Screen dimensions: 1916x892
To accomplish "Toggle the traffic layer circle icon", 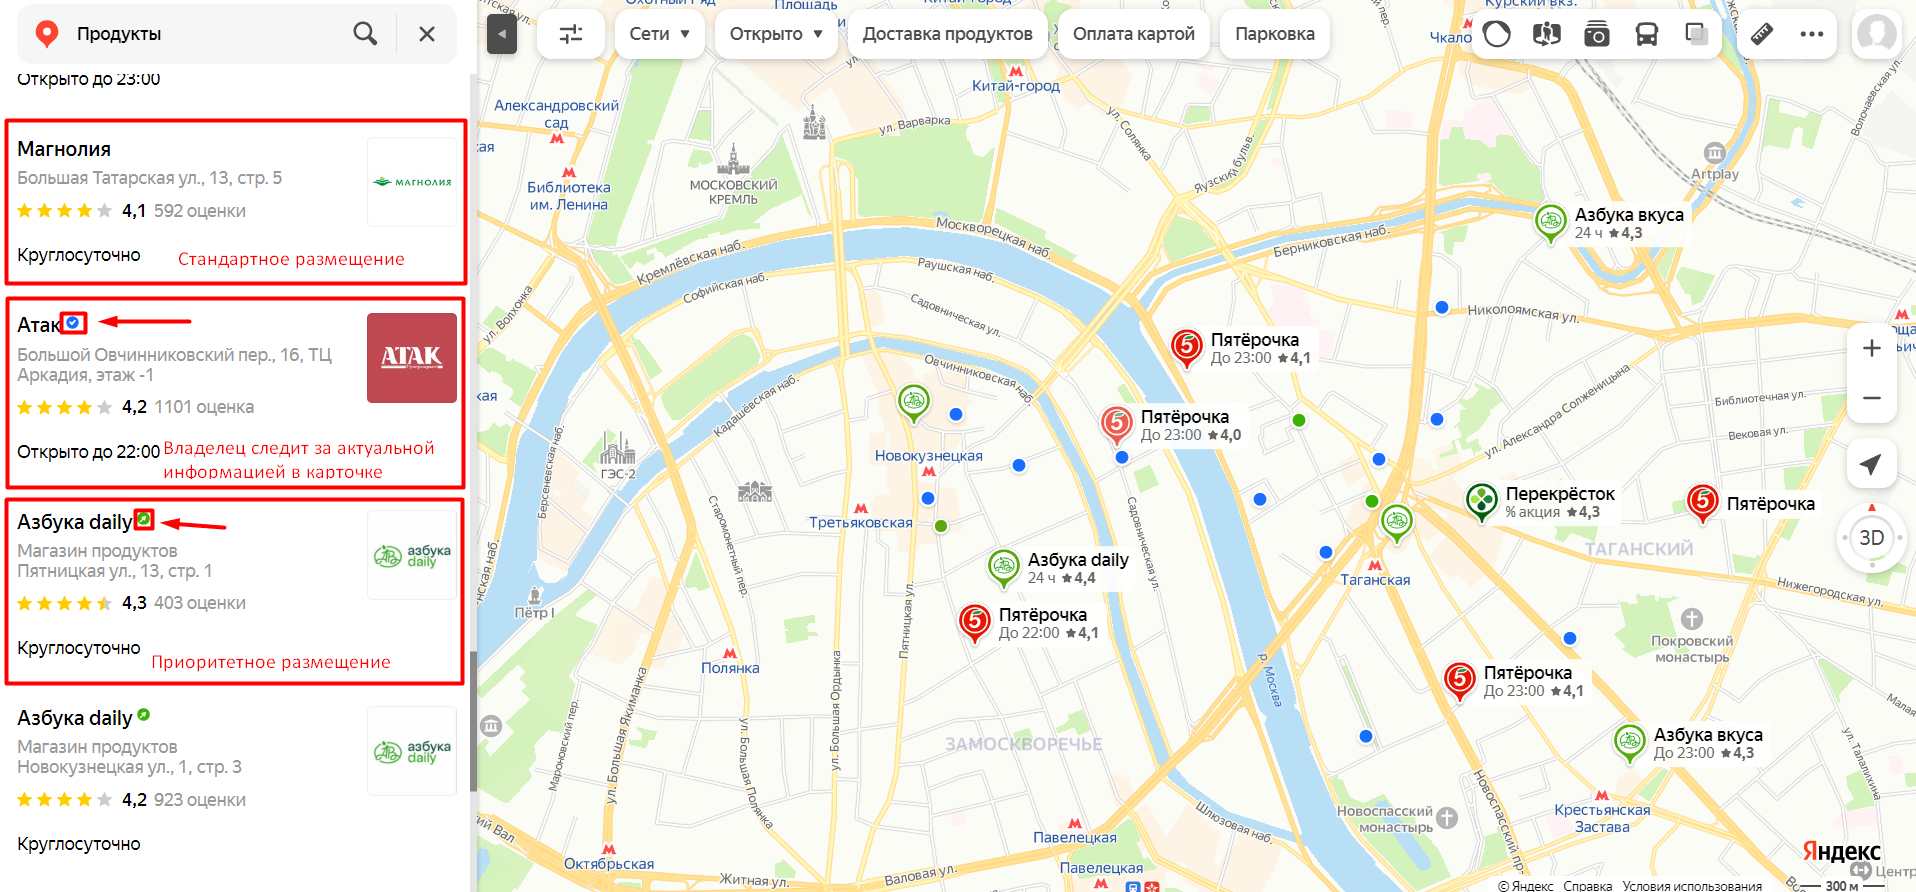I will click(x=1497, y=34).
